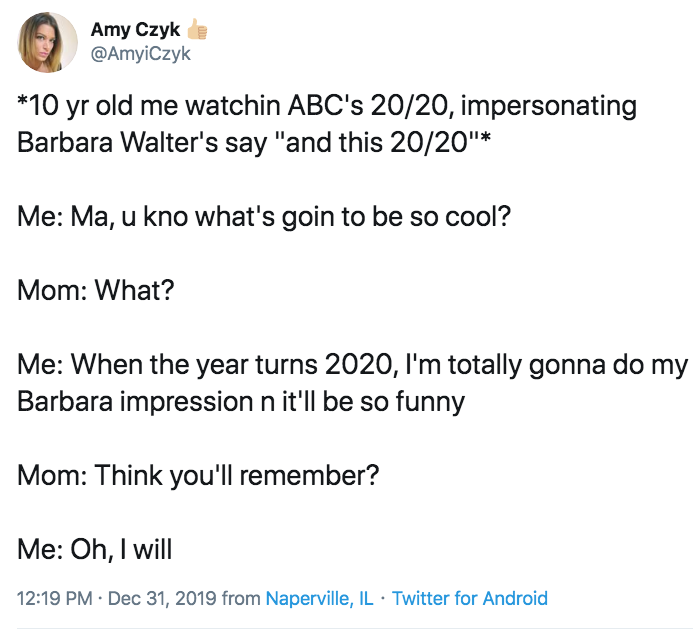This screenshot has height=629, width=693.
Task: Click the Twitter for Android source link
Action: (470, 598)
